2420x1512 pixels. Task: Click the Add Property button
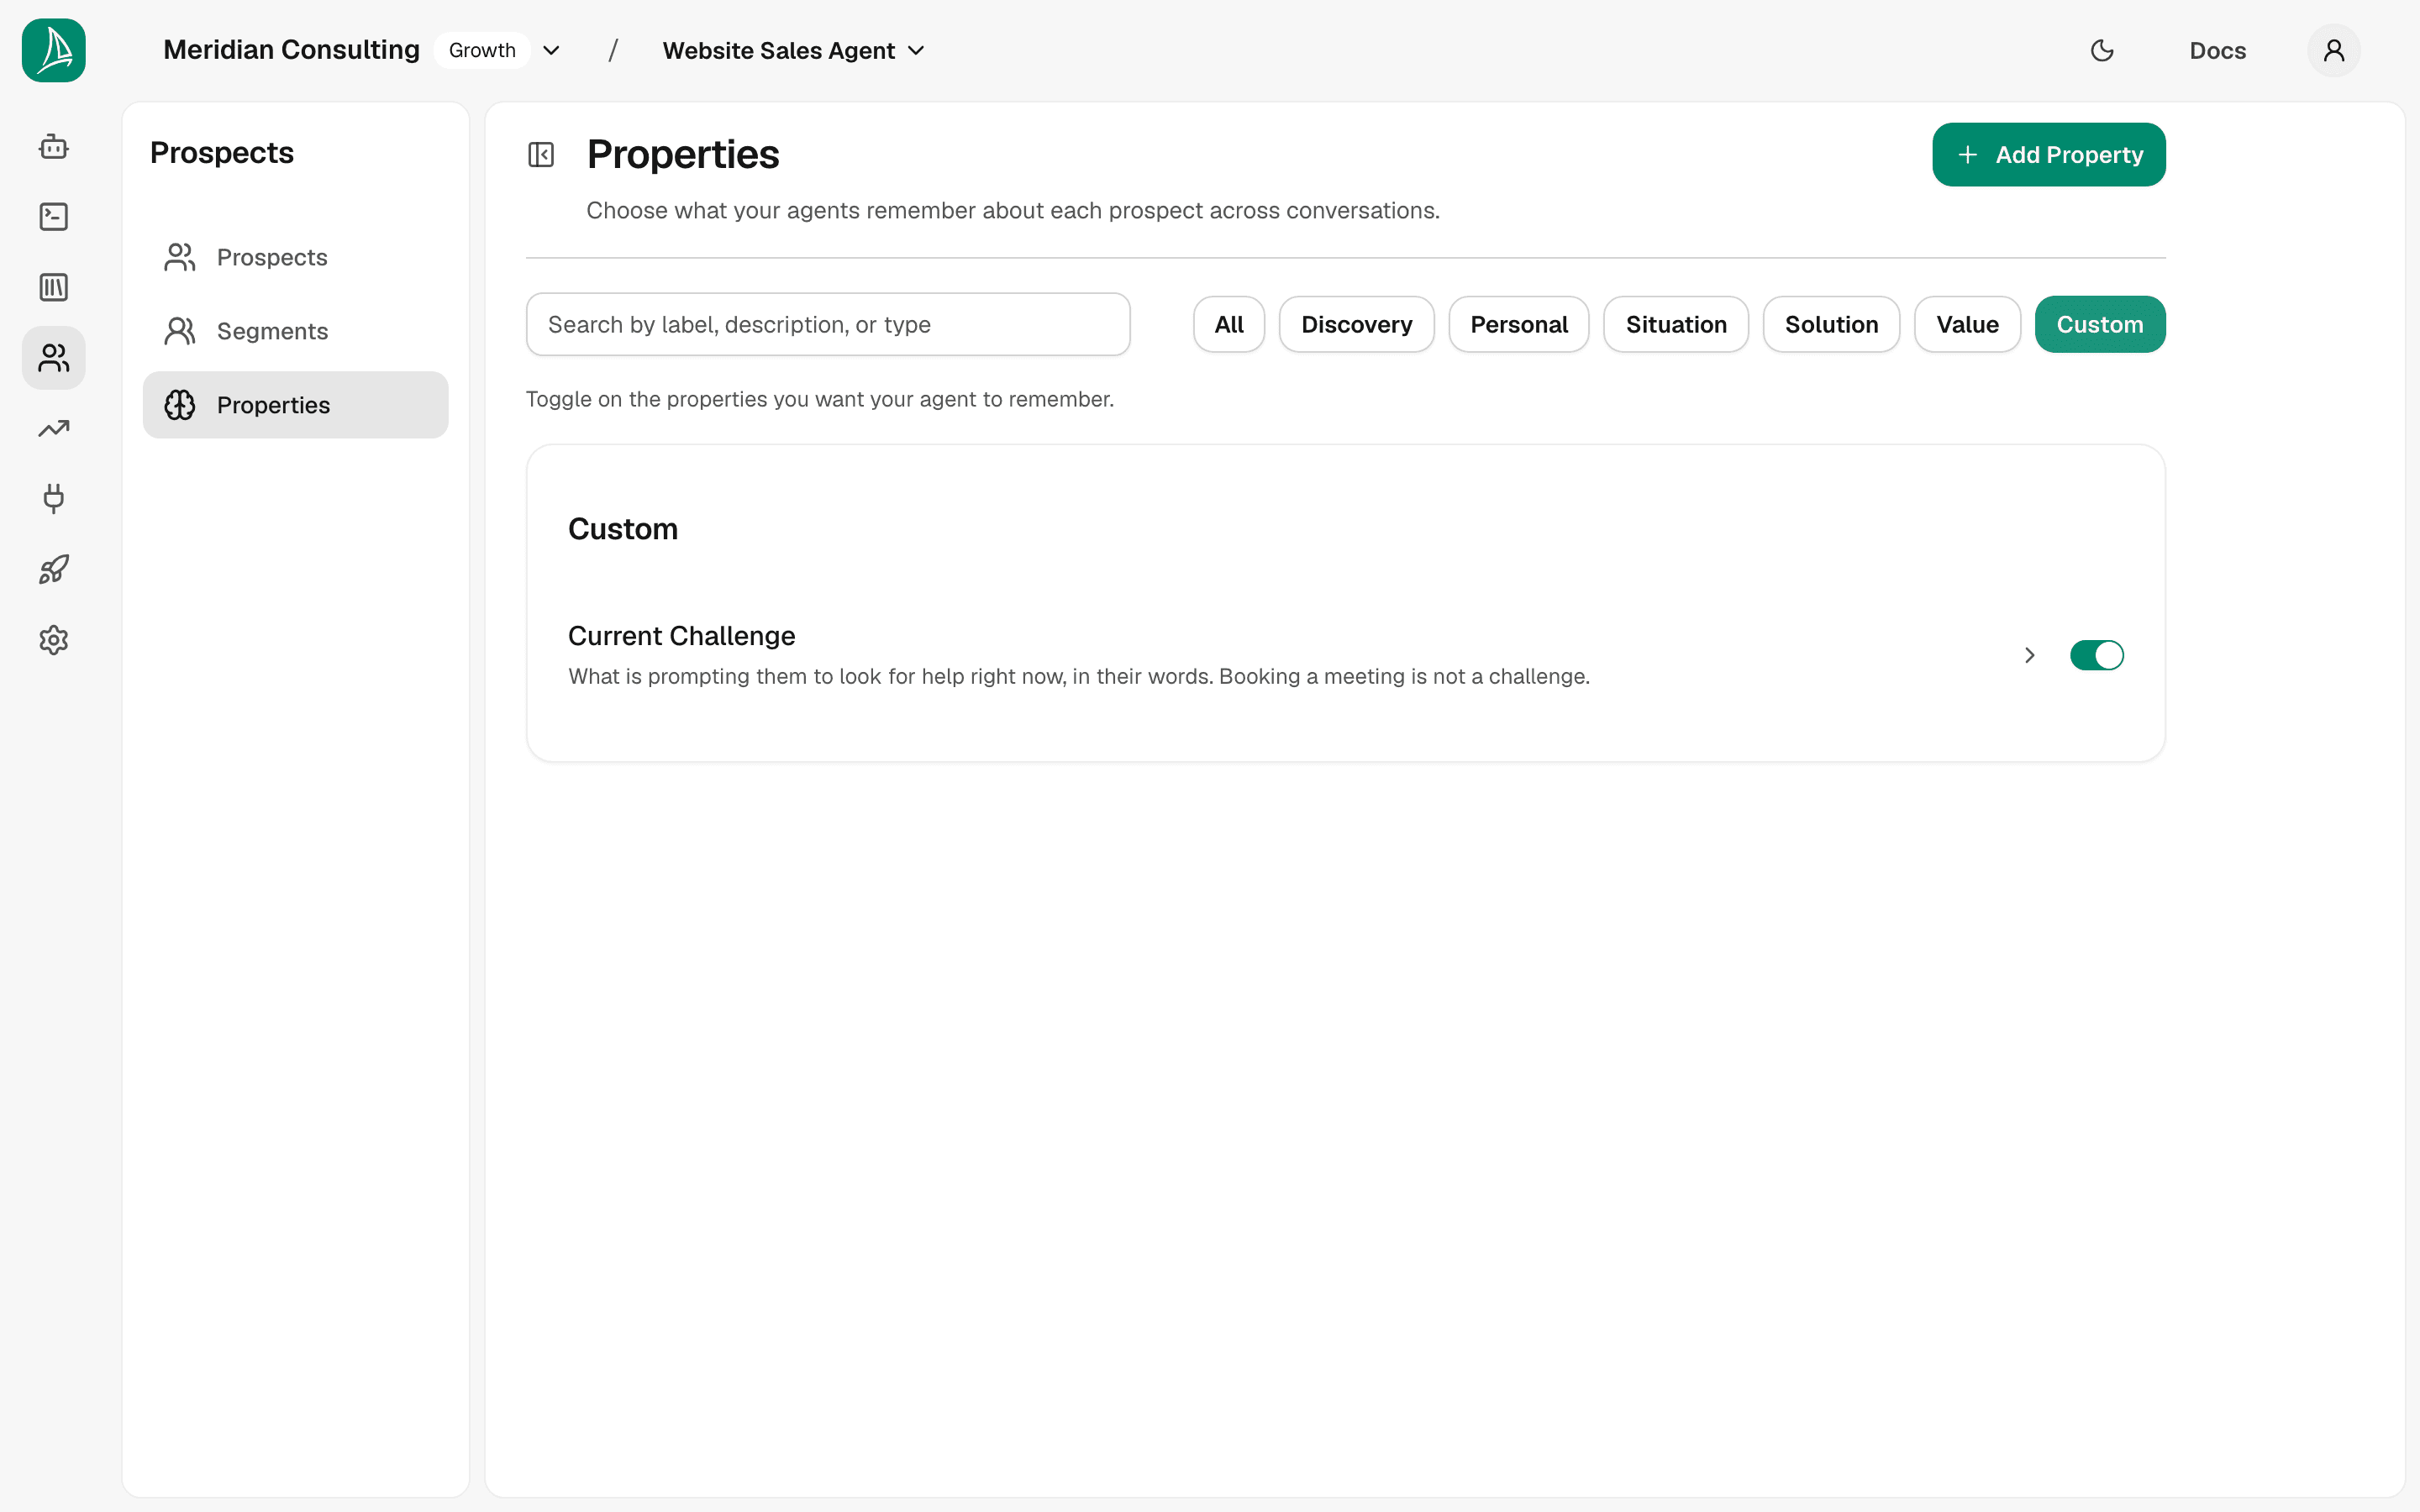click(2048, 155)
